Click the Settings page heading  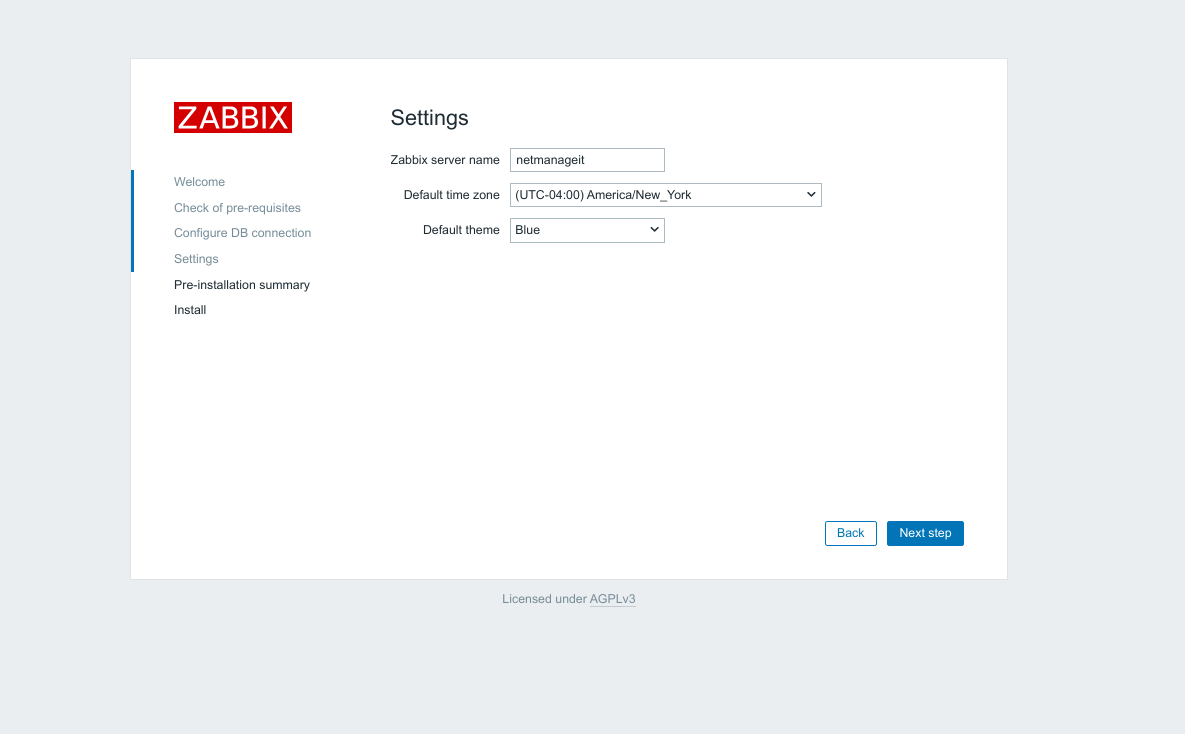429,118
